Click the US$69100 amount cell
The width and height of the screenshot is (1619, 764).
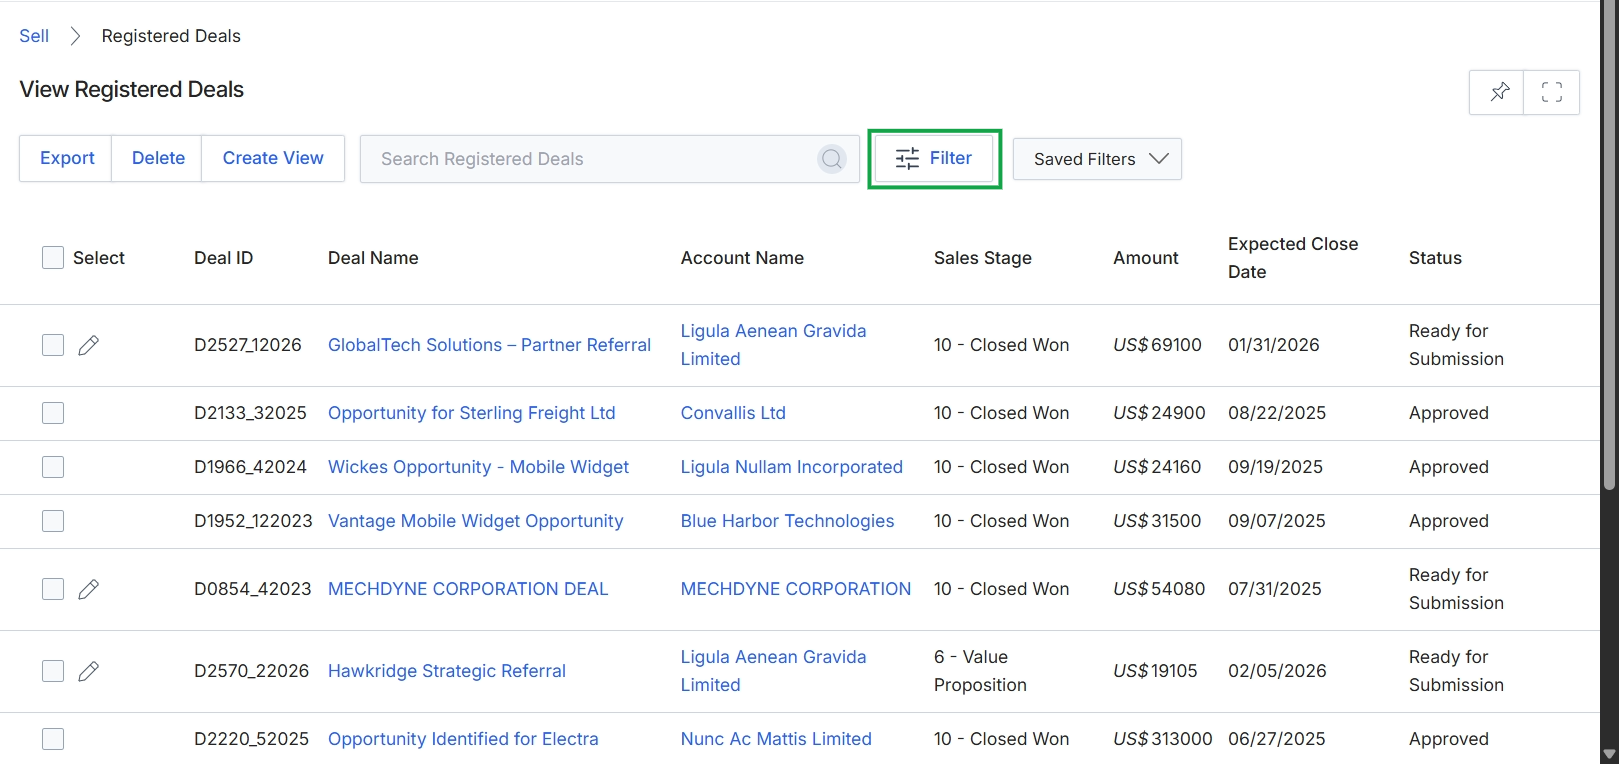click(x=1157, y=345)
